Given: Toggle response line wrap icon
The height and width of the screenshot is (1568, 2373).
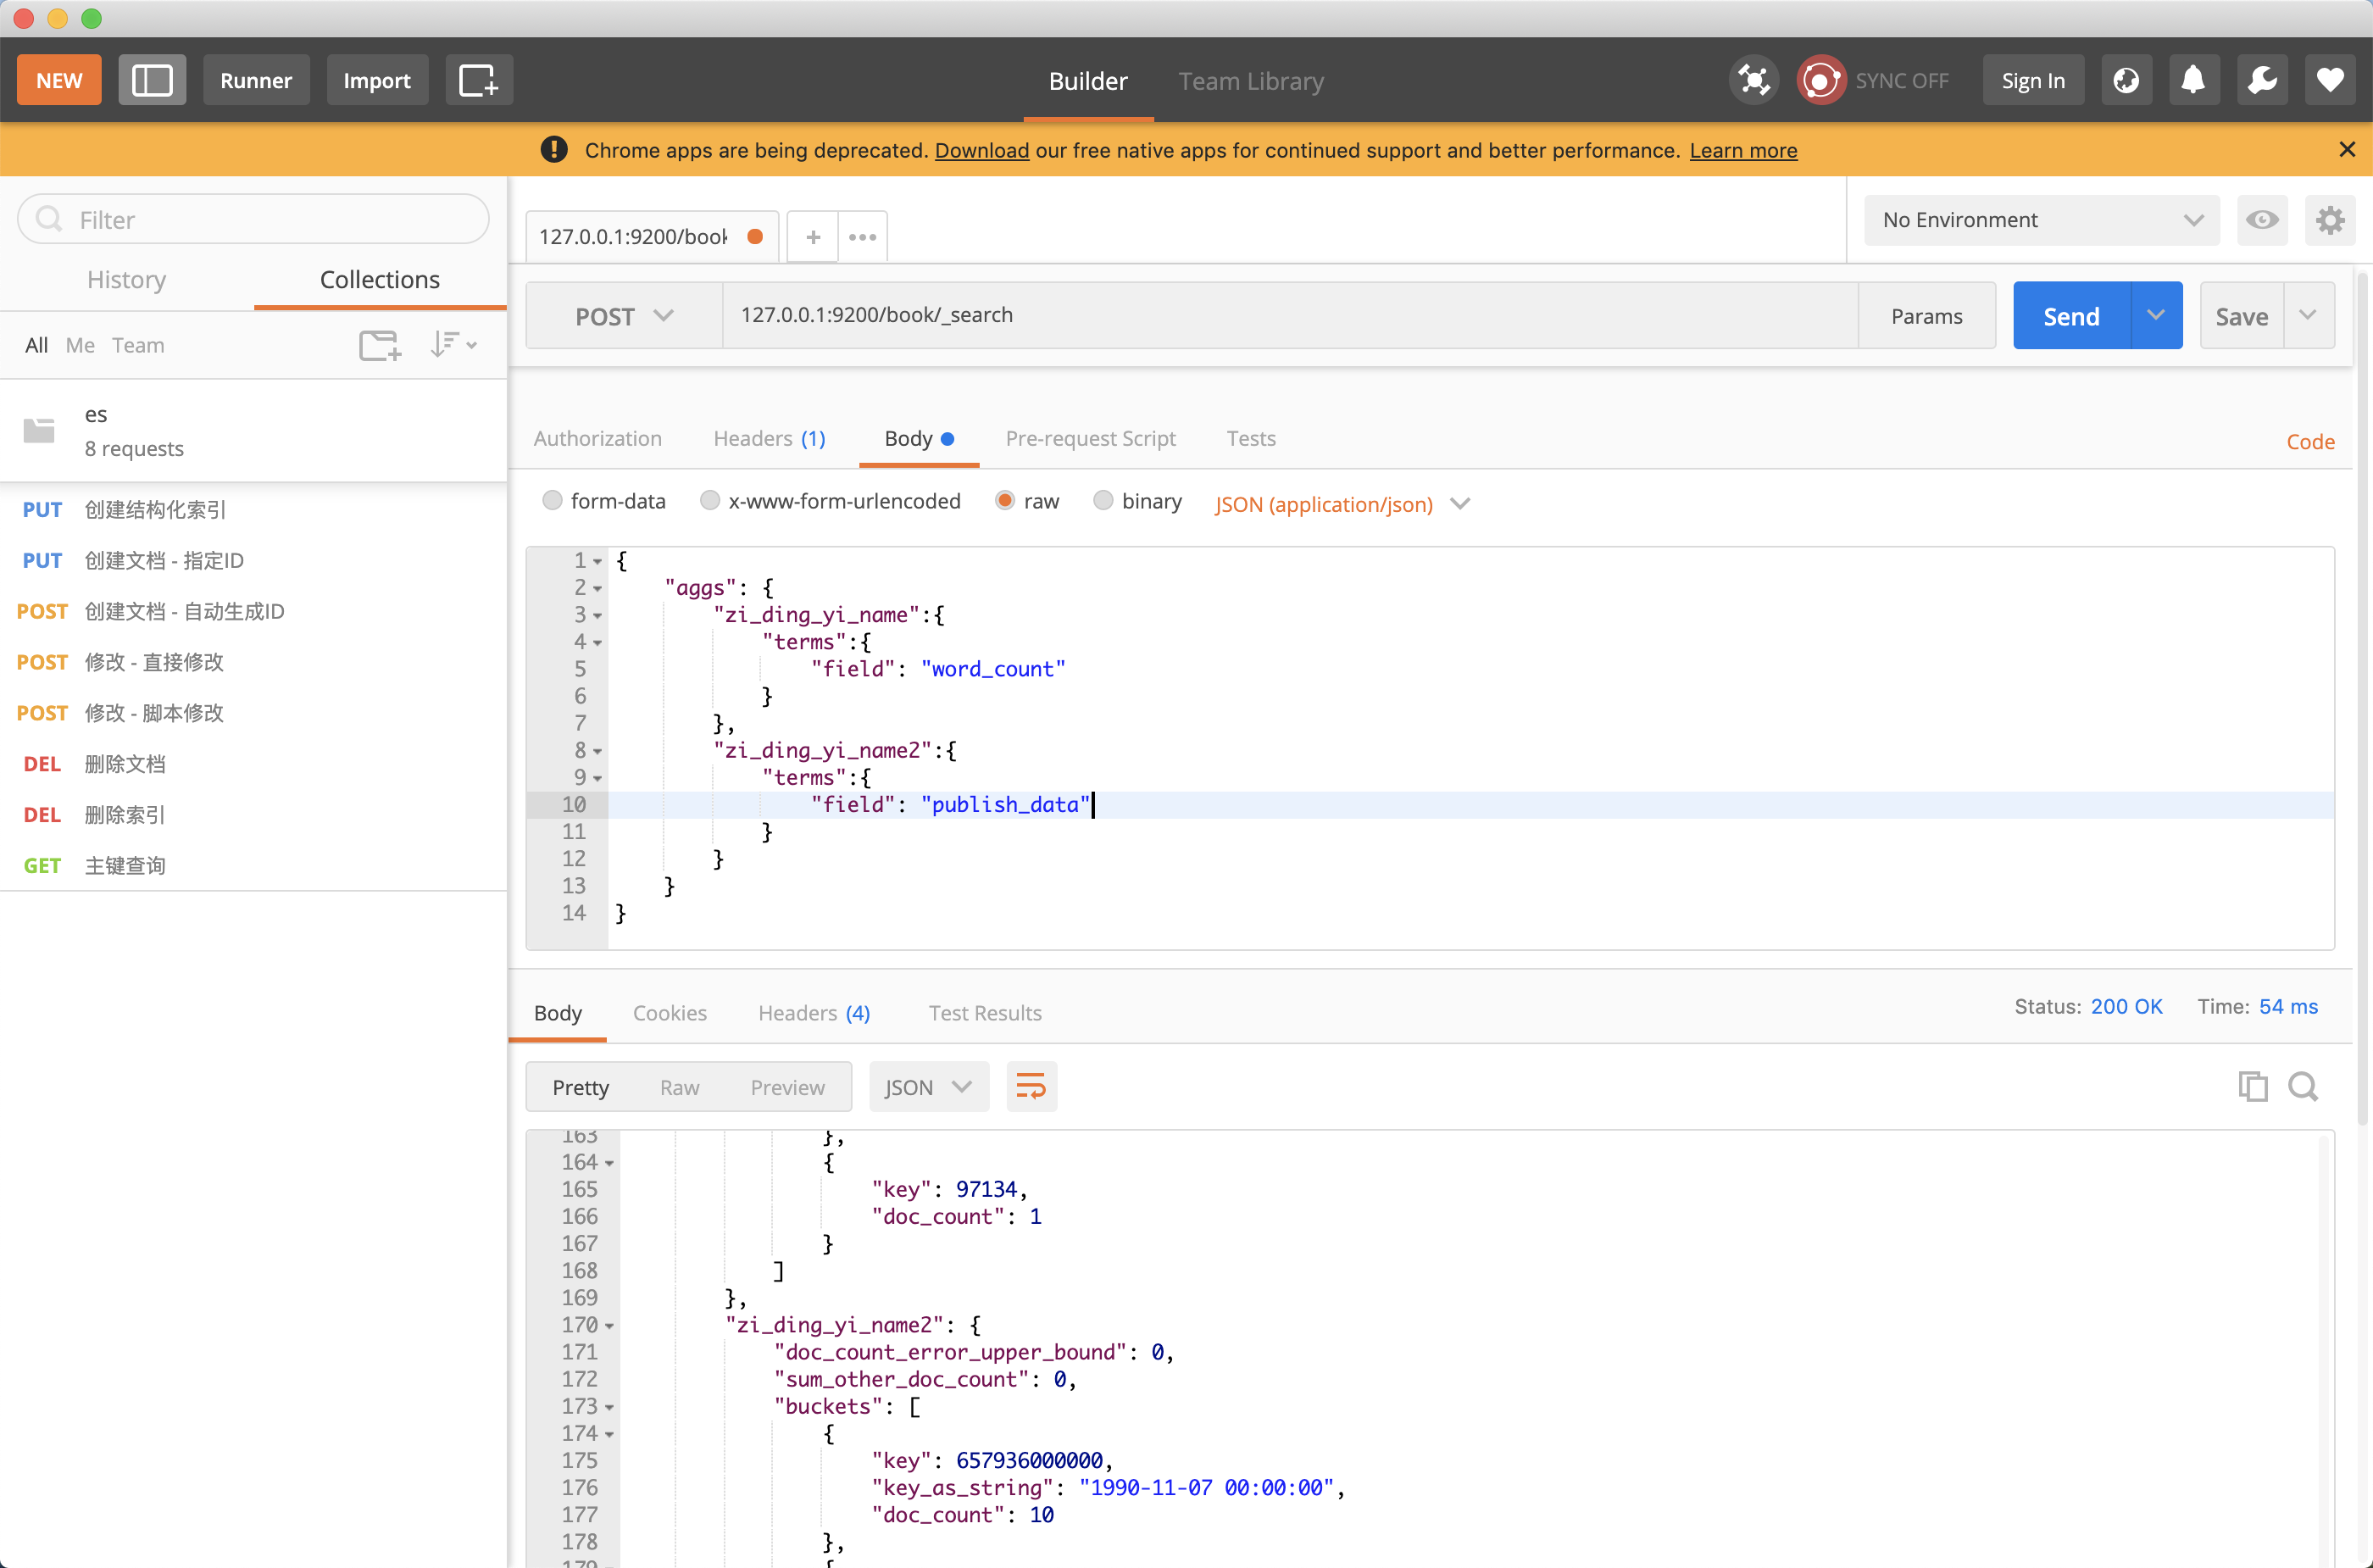Looking at the screenshot, I should (1031, 1087).
